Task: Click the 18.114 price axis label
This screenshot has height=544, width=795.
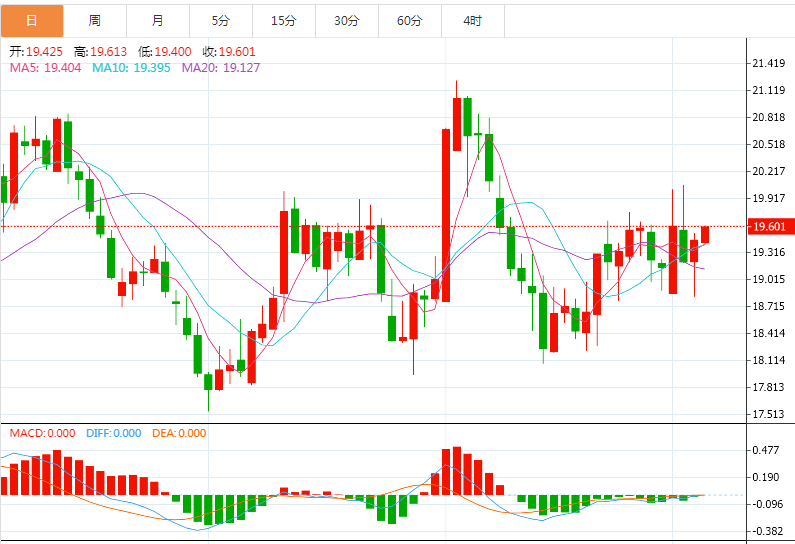Action: 769,360
